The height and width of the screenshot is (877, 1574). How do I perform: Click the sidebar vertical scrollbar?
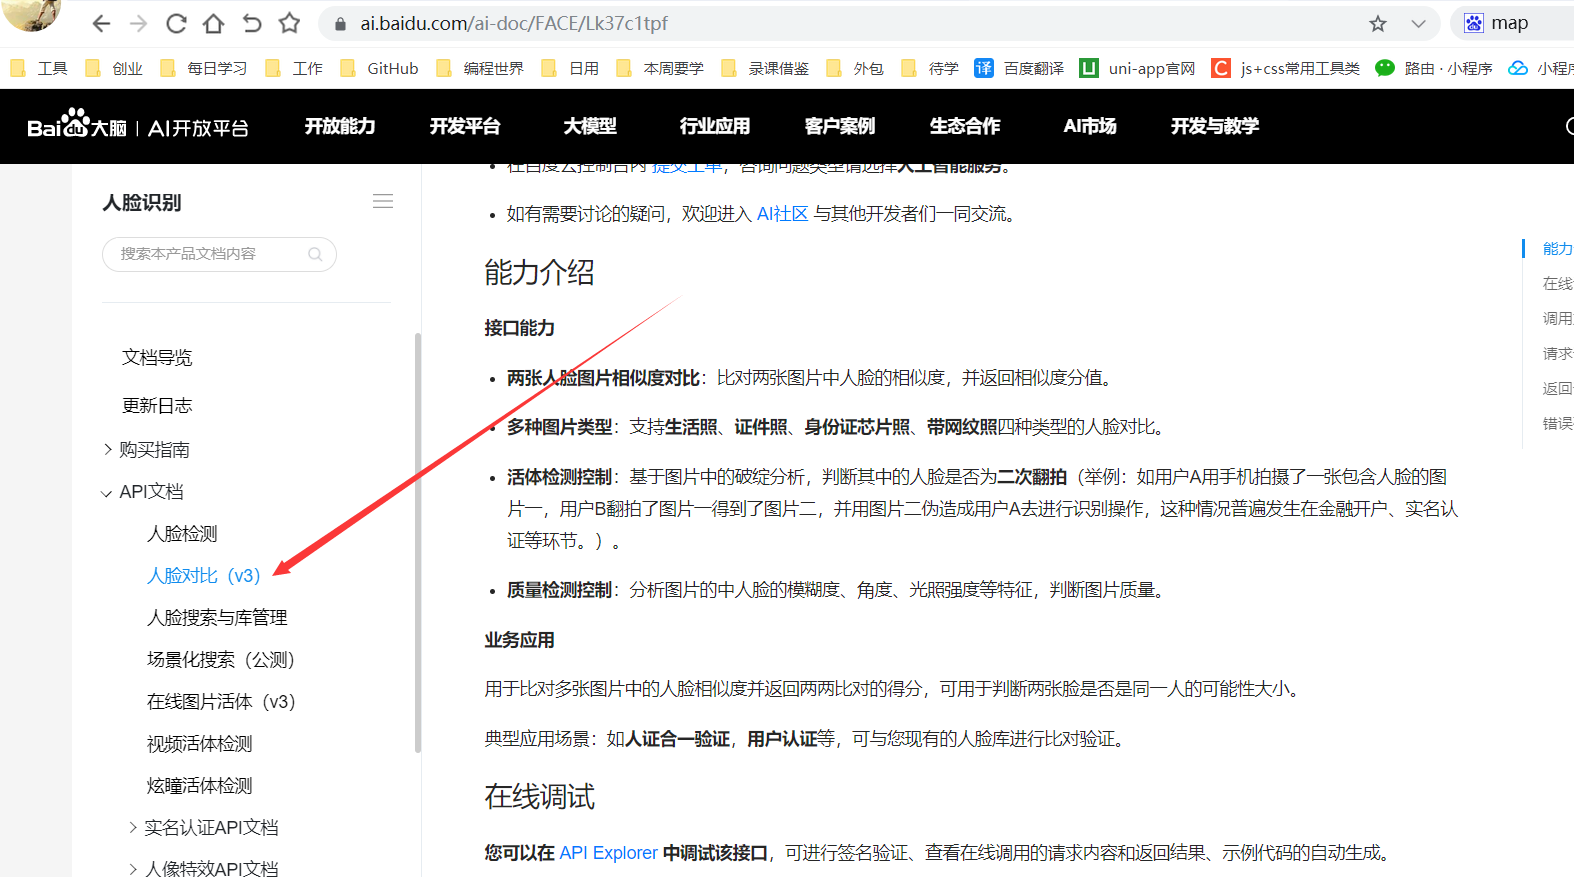[418, 542]
